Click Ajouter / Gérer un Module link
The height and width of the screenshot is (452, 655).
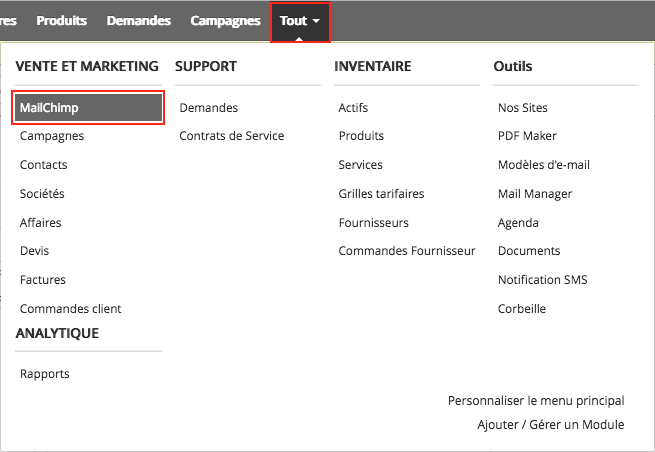pos(551,425)
